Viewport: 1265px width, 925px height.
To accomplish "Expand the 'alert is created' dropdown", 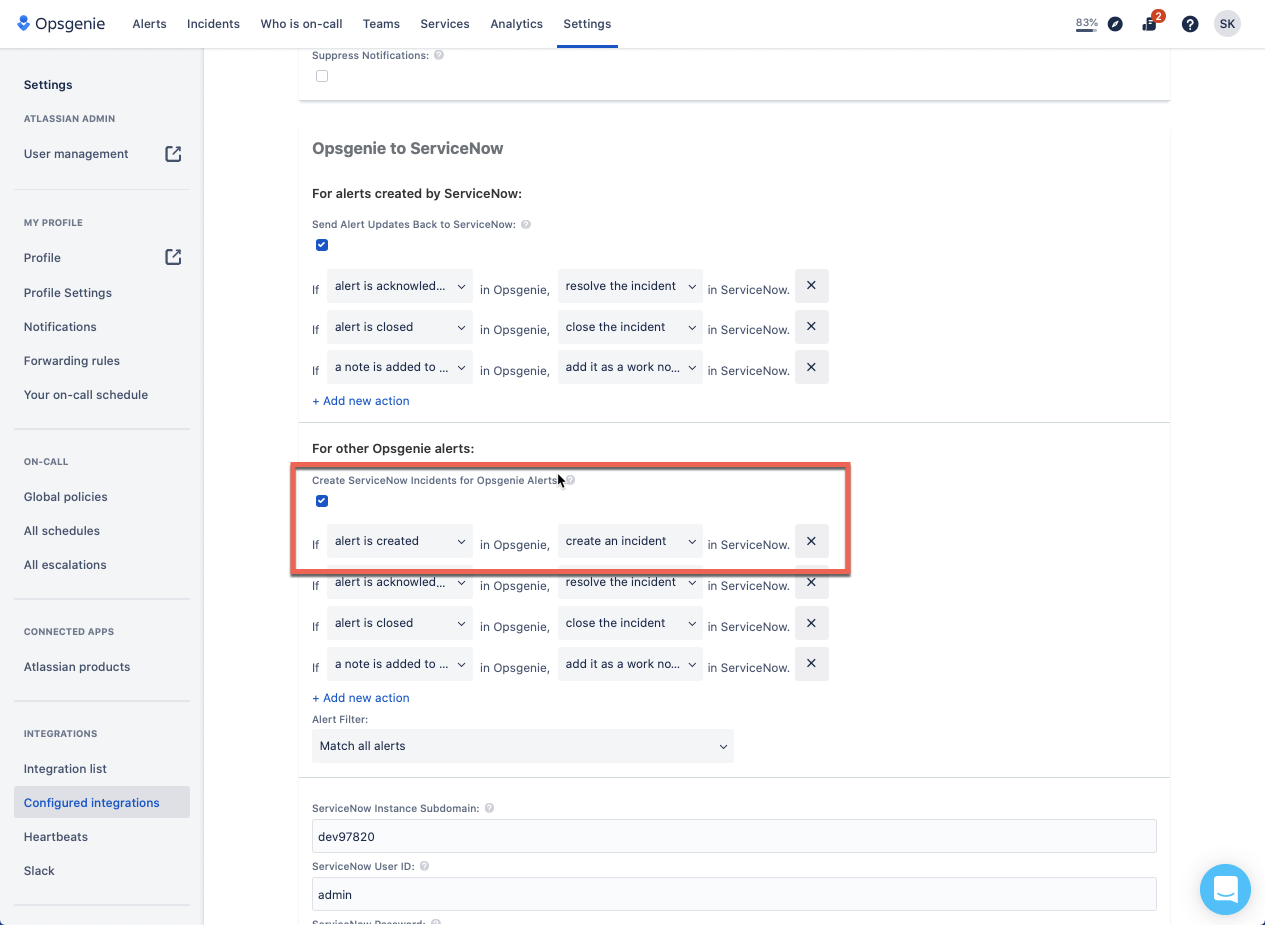I will click(x=400, y=541).
